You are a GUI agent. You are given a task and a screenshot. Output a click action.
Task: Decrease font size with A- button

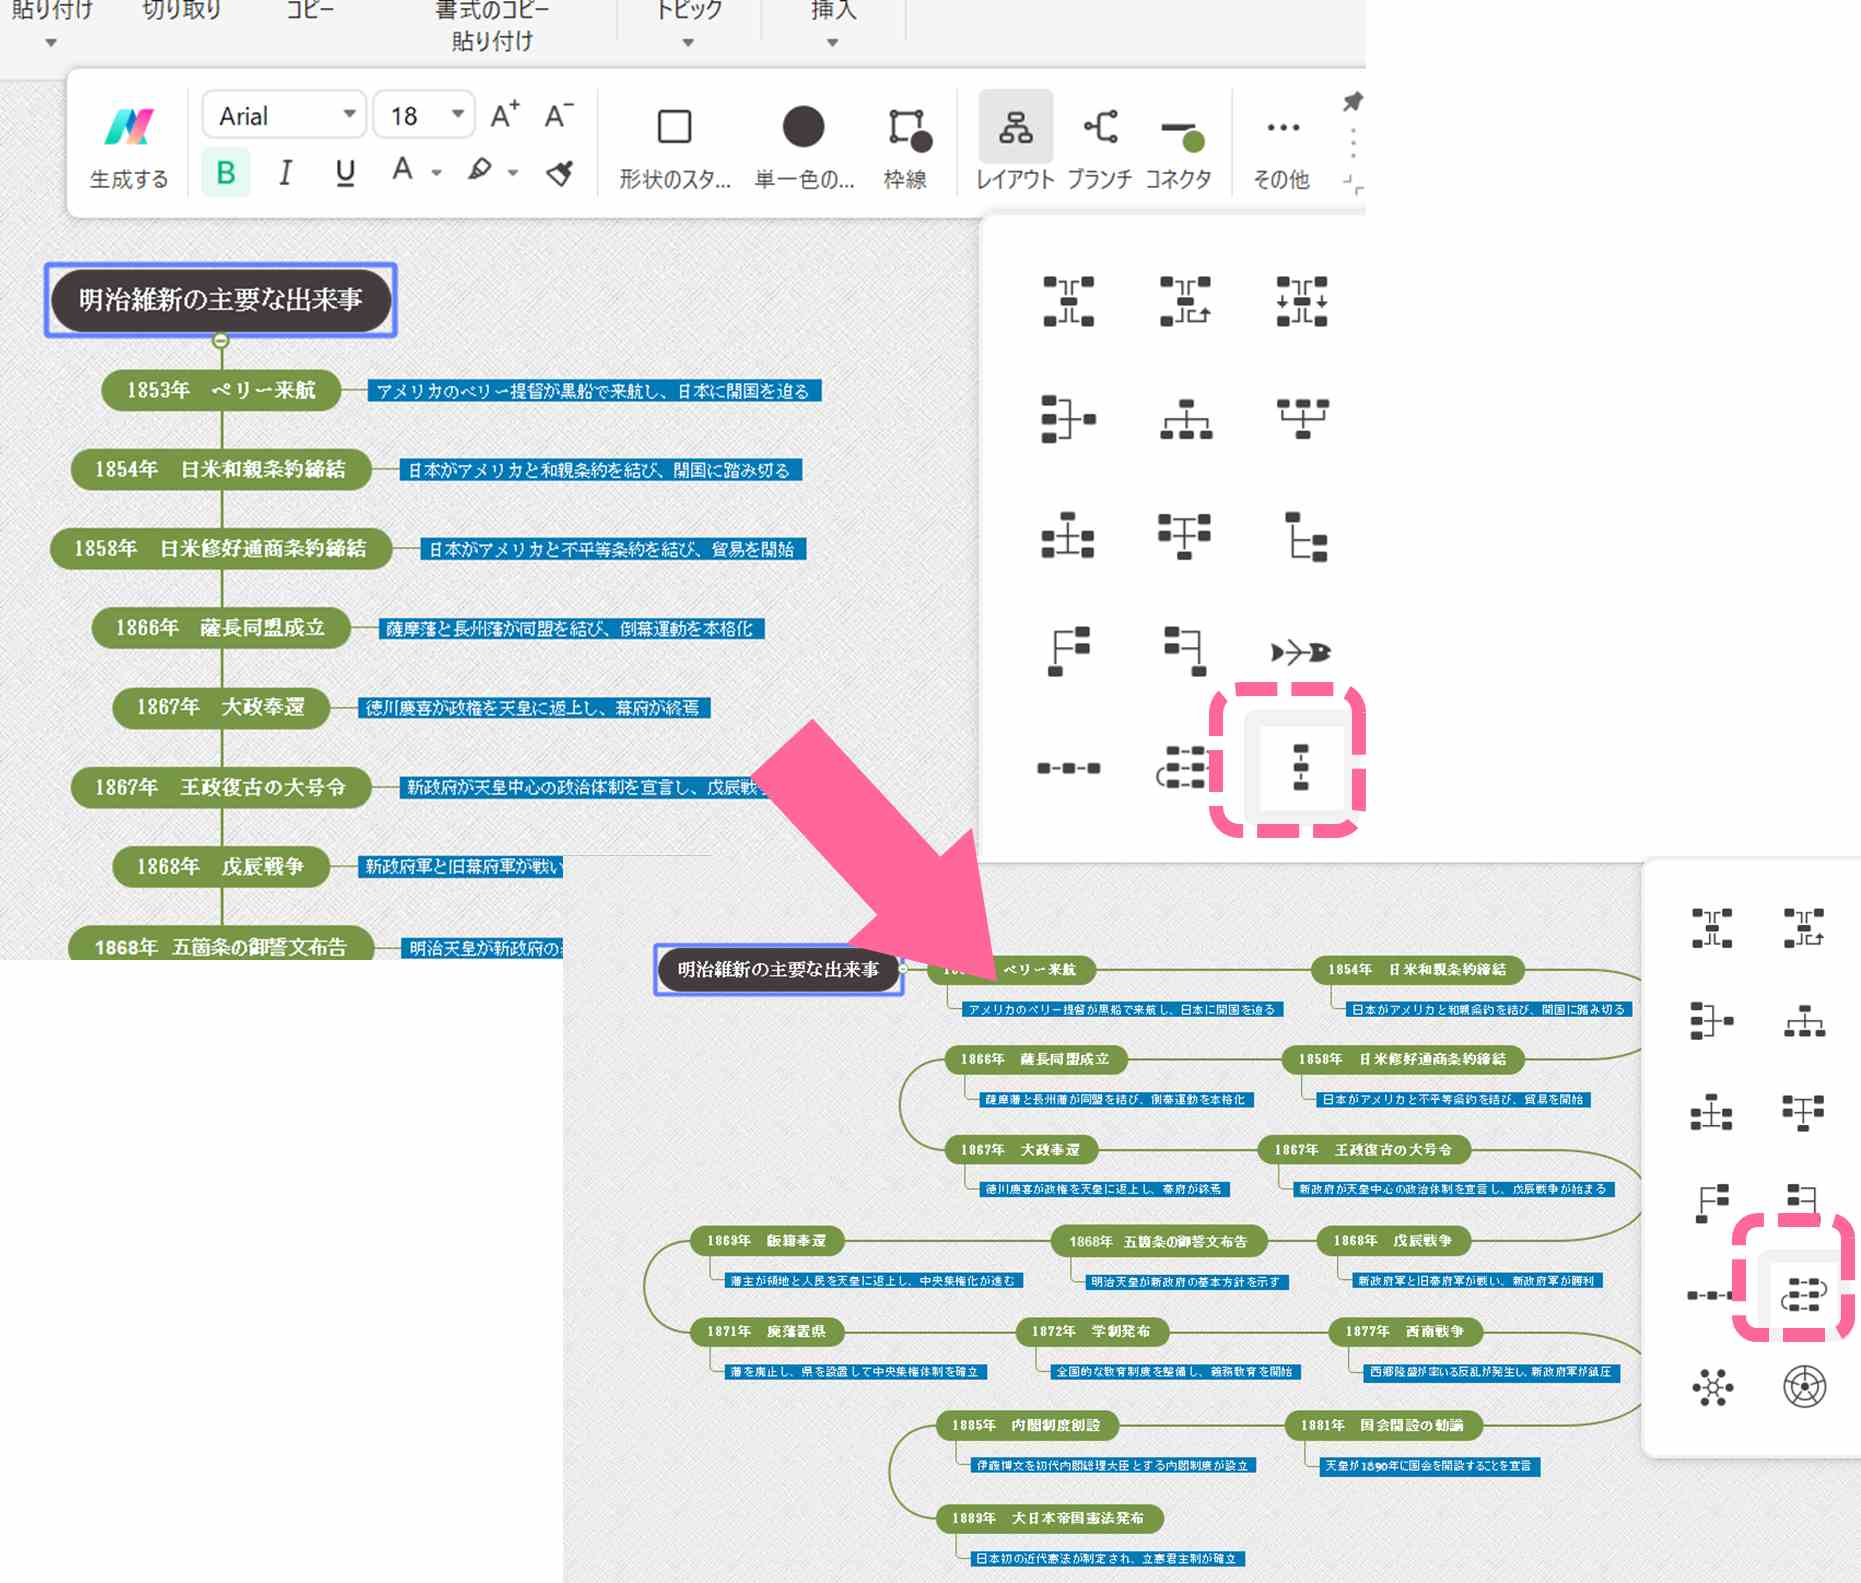[559, 115]
